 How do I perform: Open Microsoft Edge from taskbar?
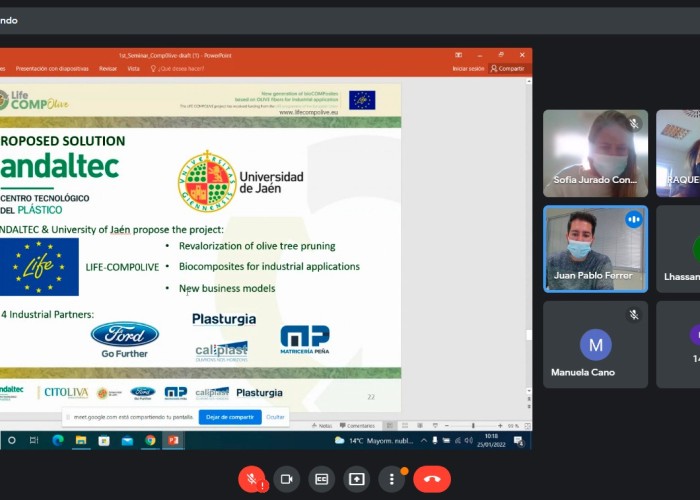point(58,441)
